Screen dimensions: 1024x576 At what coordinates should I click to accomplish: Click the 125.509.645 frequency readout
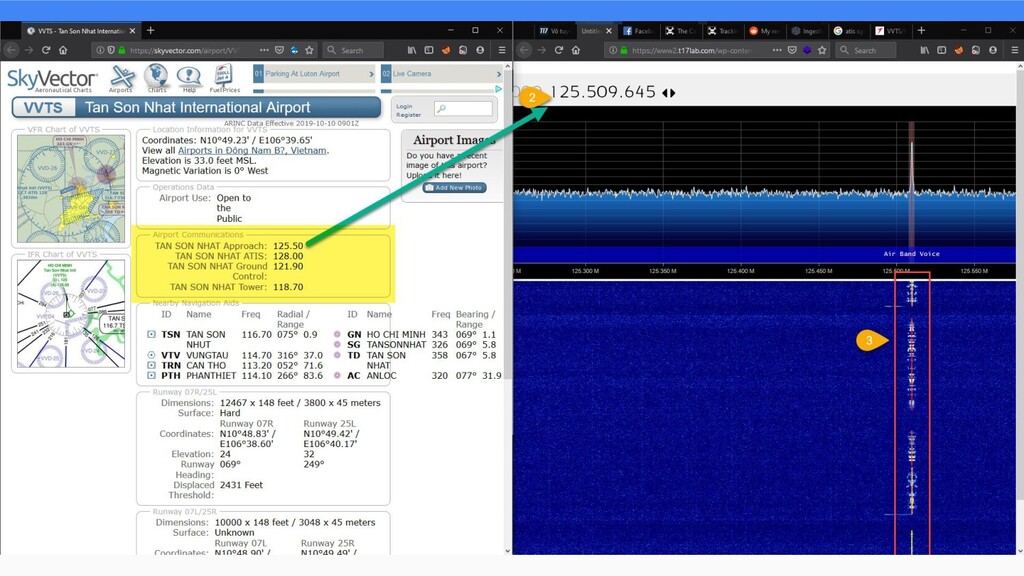coord(603,92)
